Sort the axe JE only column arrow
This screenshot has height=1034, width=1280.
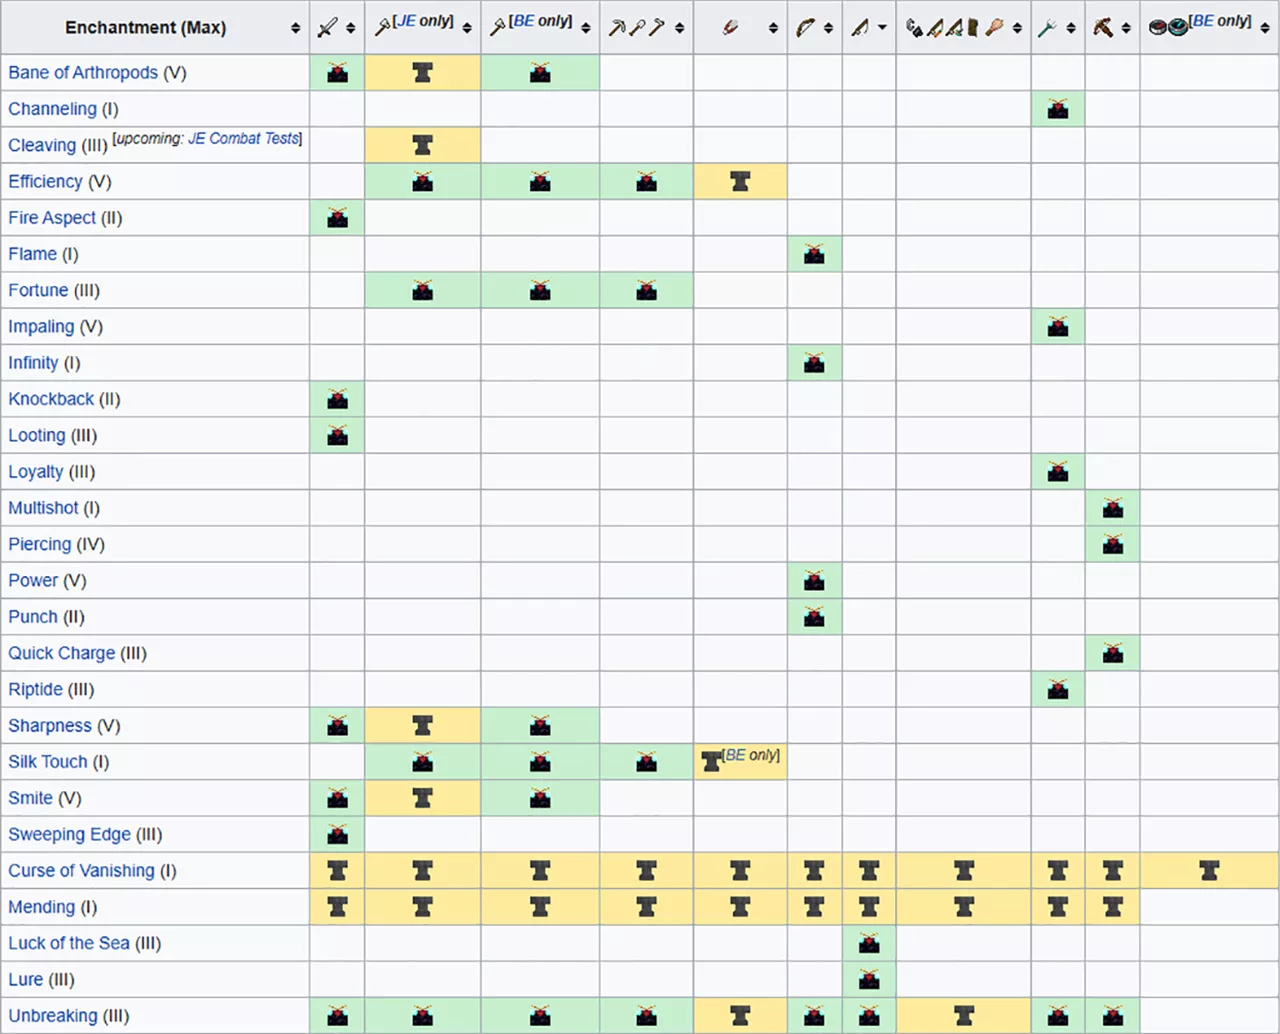[467, 28]
